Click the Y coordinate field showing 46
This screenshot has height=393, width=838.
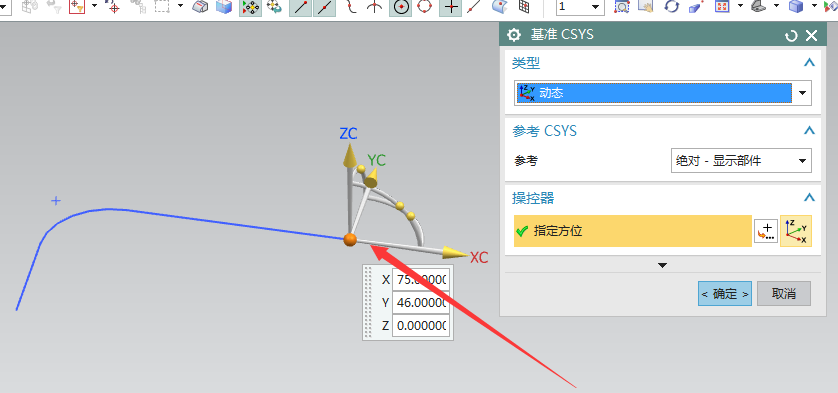tap(421, 303)
